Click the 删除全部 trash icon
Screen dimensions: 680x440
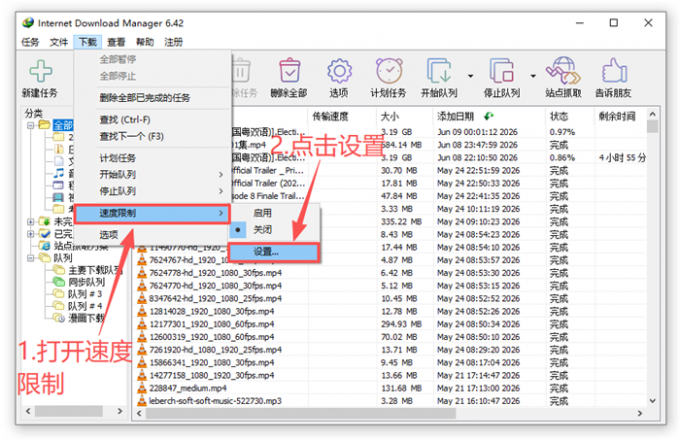click(289, 71)
